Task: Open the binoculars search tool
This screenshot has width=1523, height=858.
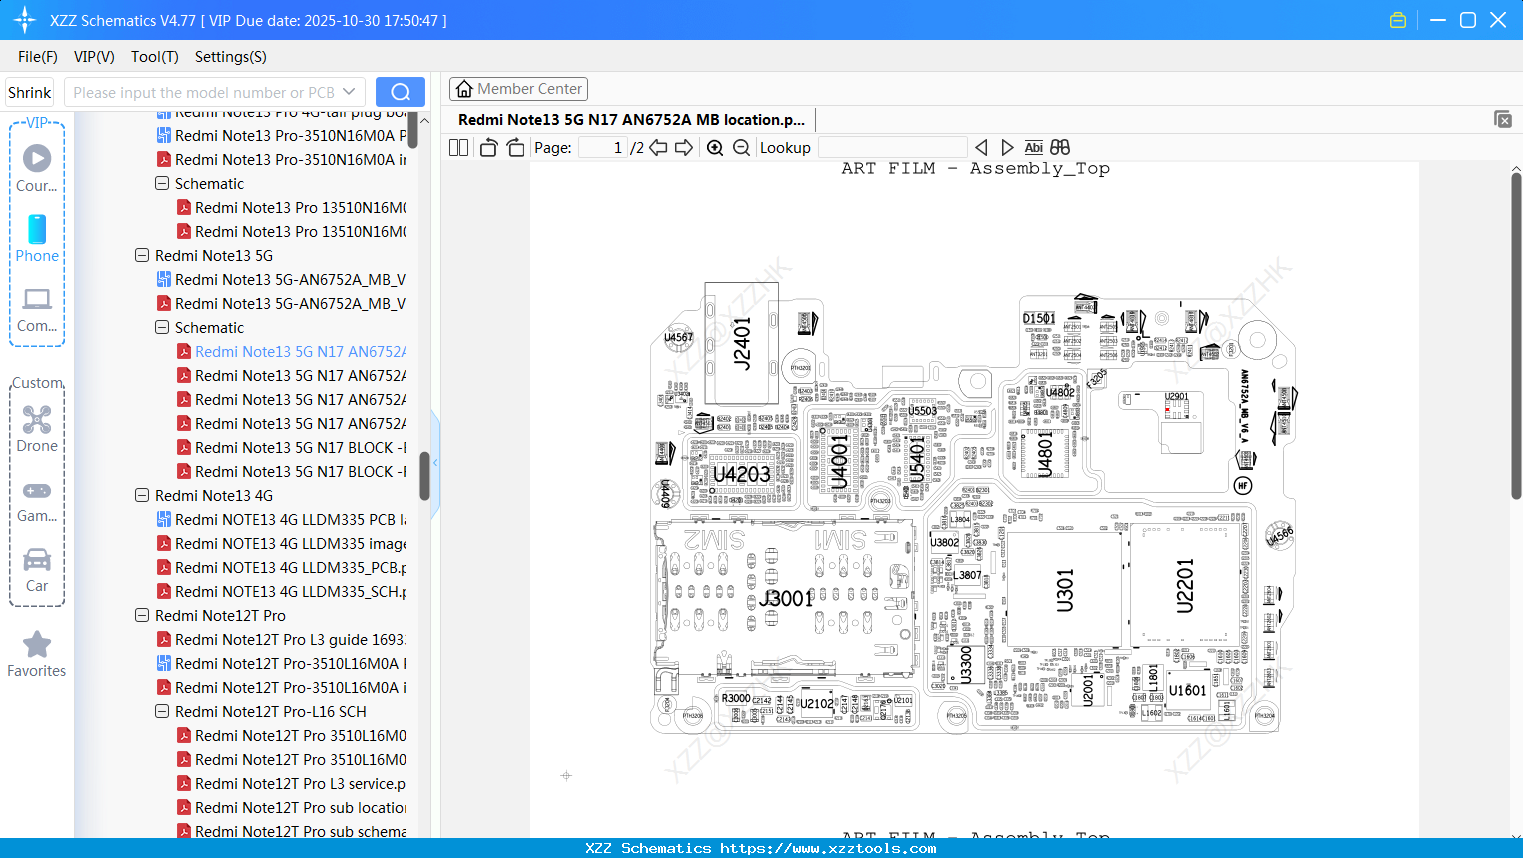Action: pos(1059,147)
